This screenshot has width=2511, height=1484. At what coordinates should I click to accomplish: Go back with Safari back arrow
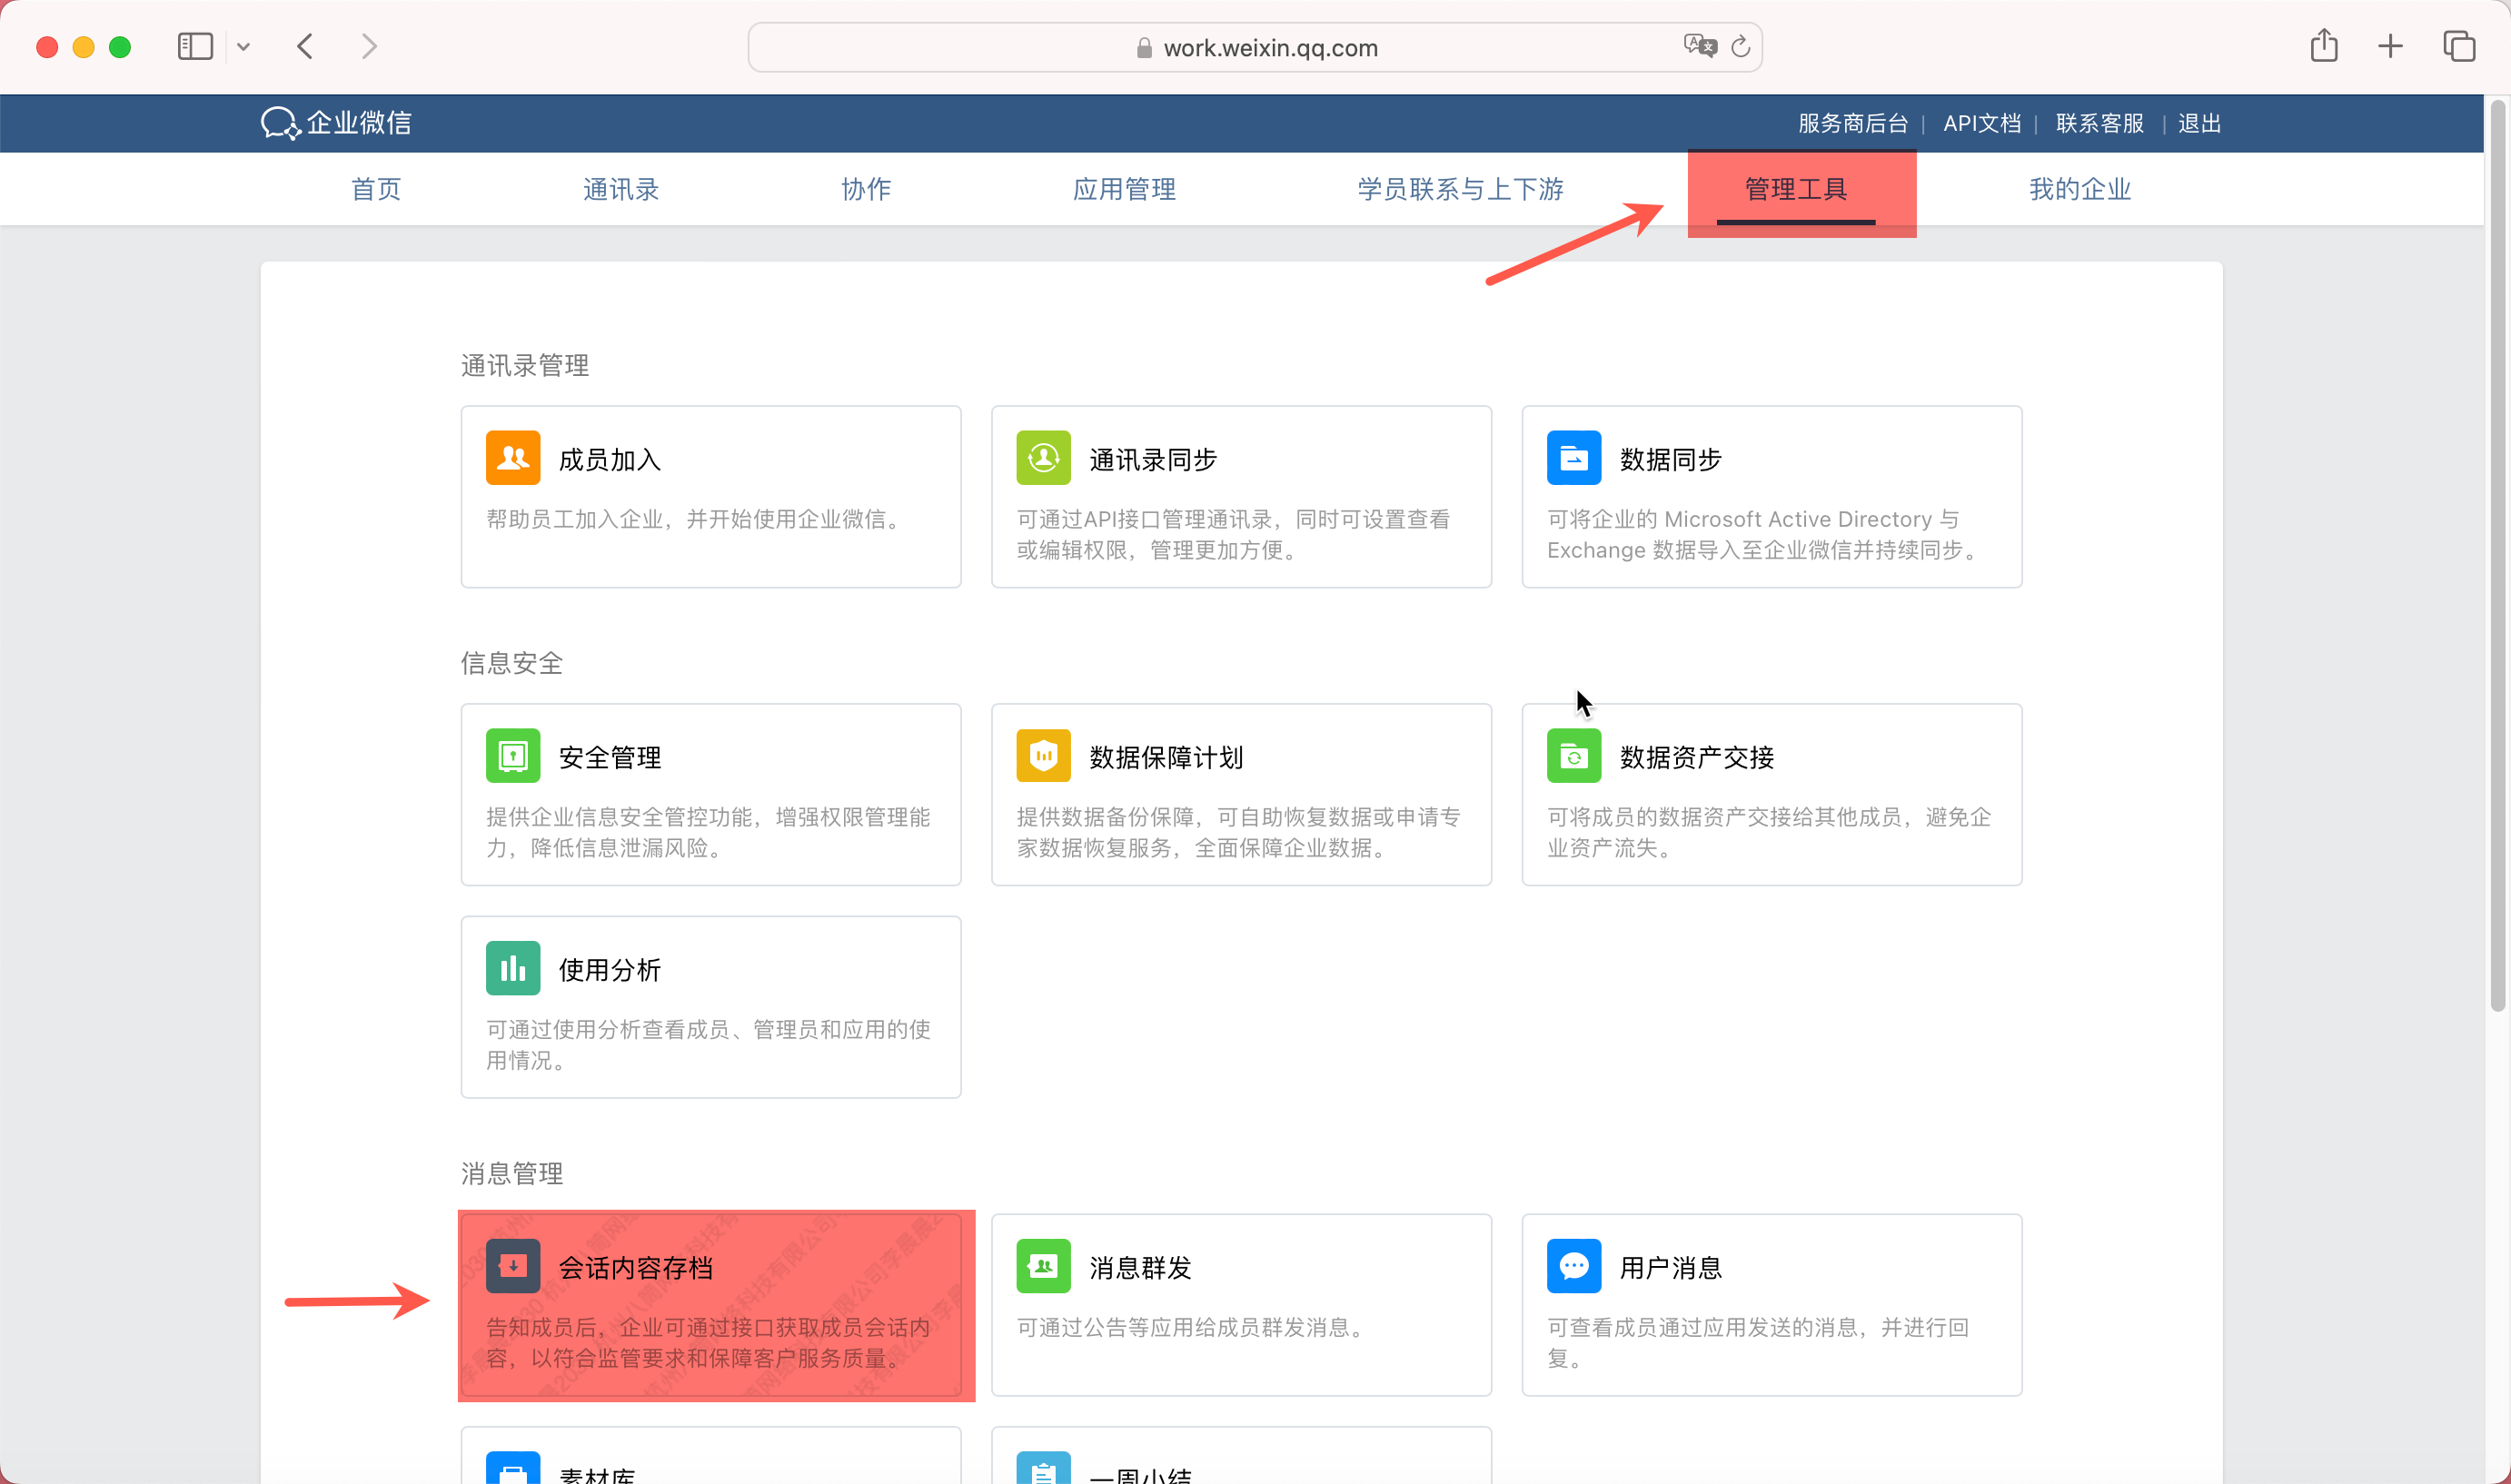point(305,46)
